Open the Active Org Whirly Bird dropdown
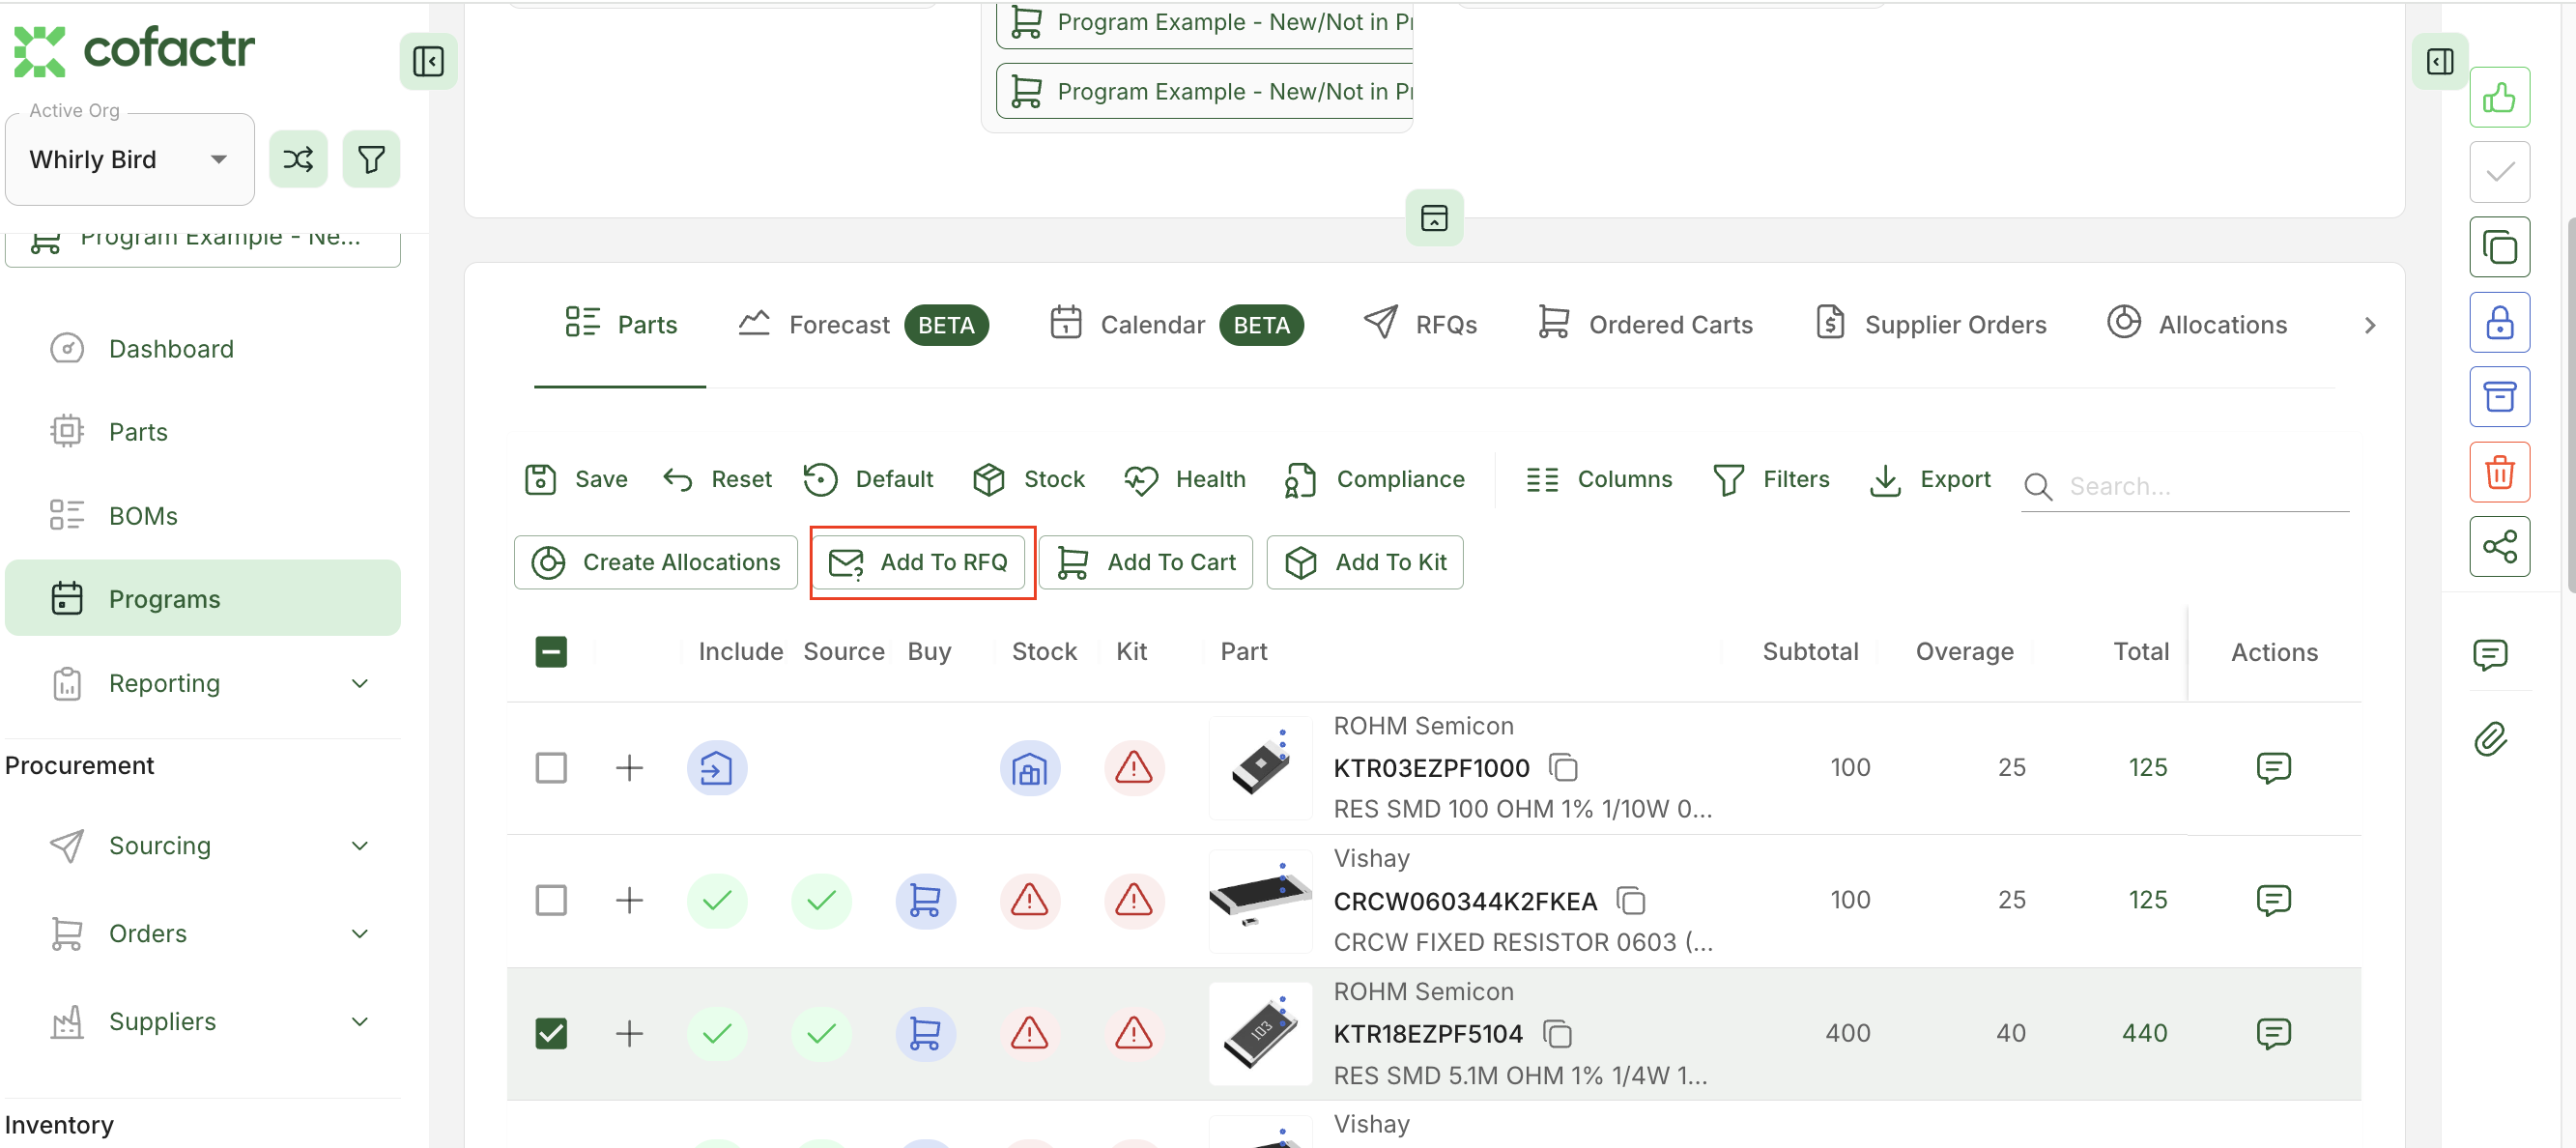This screenshot has width=2576, height=1148. (x=130, y=159)
